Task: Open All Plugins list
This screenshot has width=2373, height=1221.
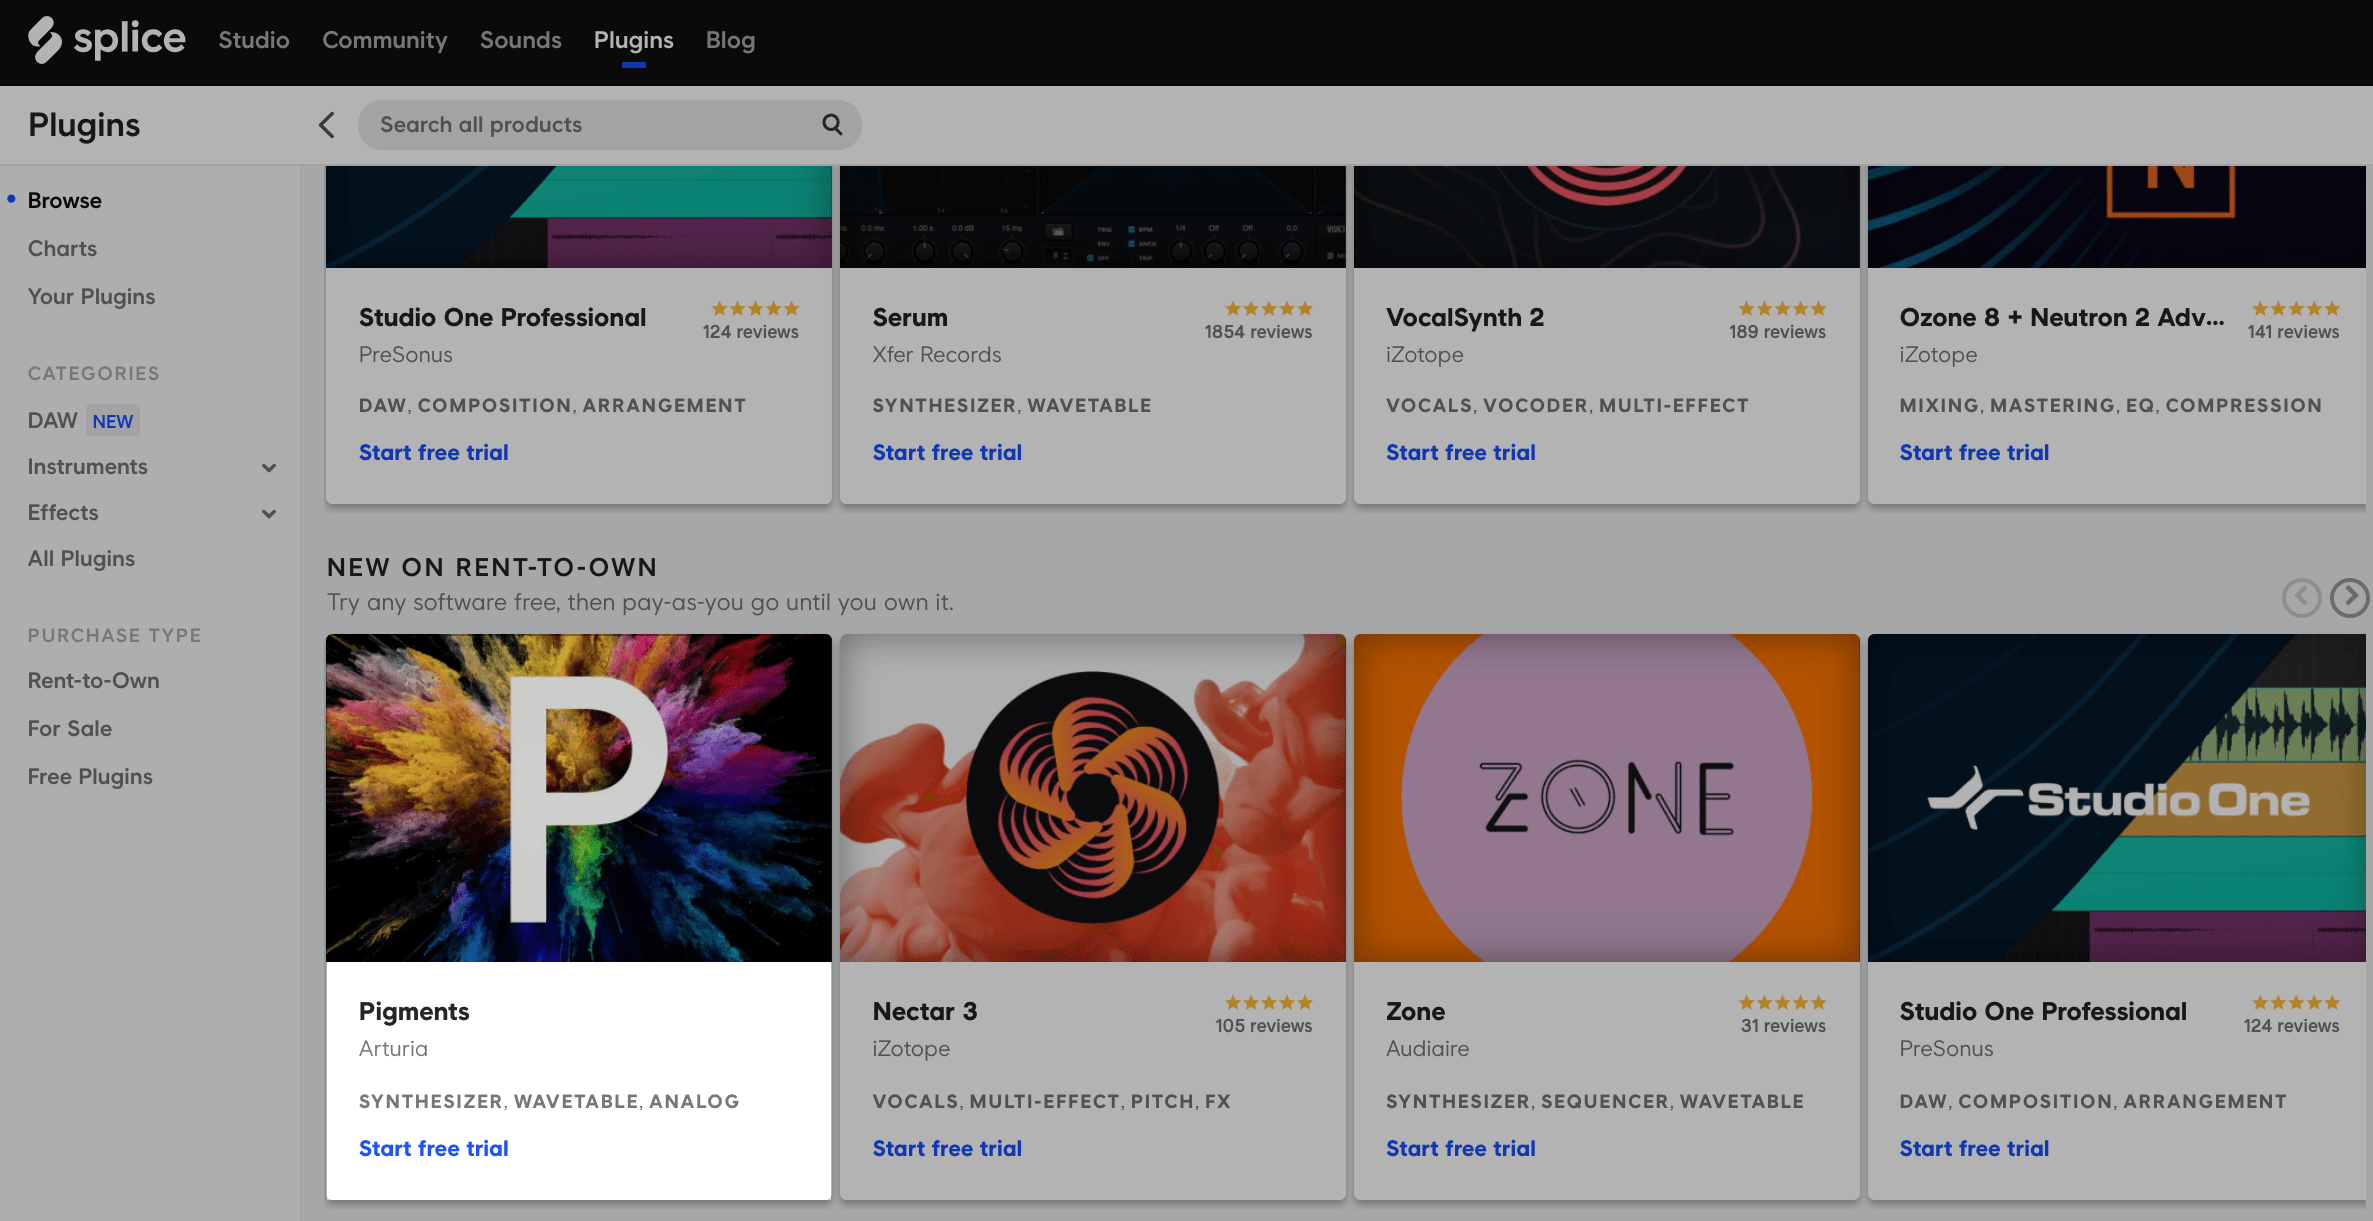Action: point(81,558)
